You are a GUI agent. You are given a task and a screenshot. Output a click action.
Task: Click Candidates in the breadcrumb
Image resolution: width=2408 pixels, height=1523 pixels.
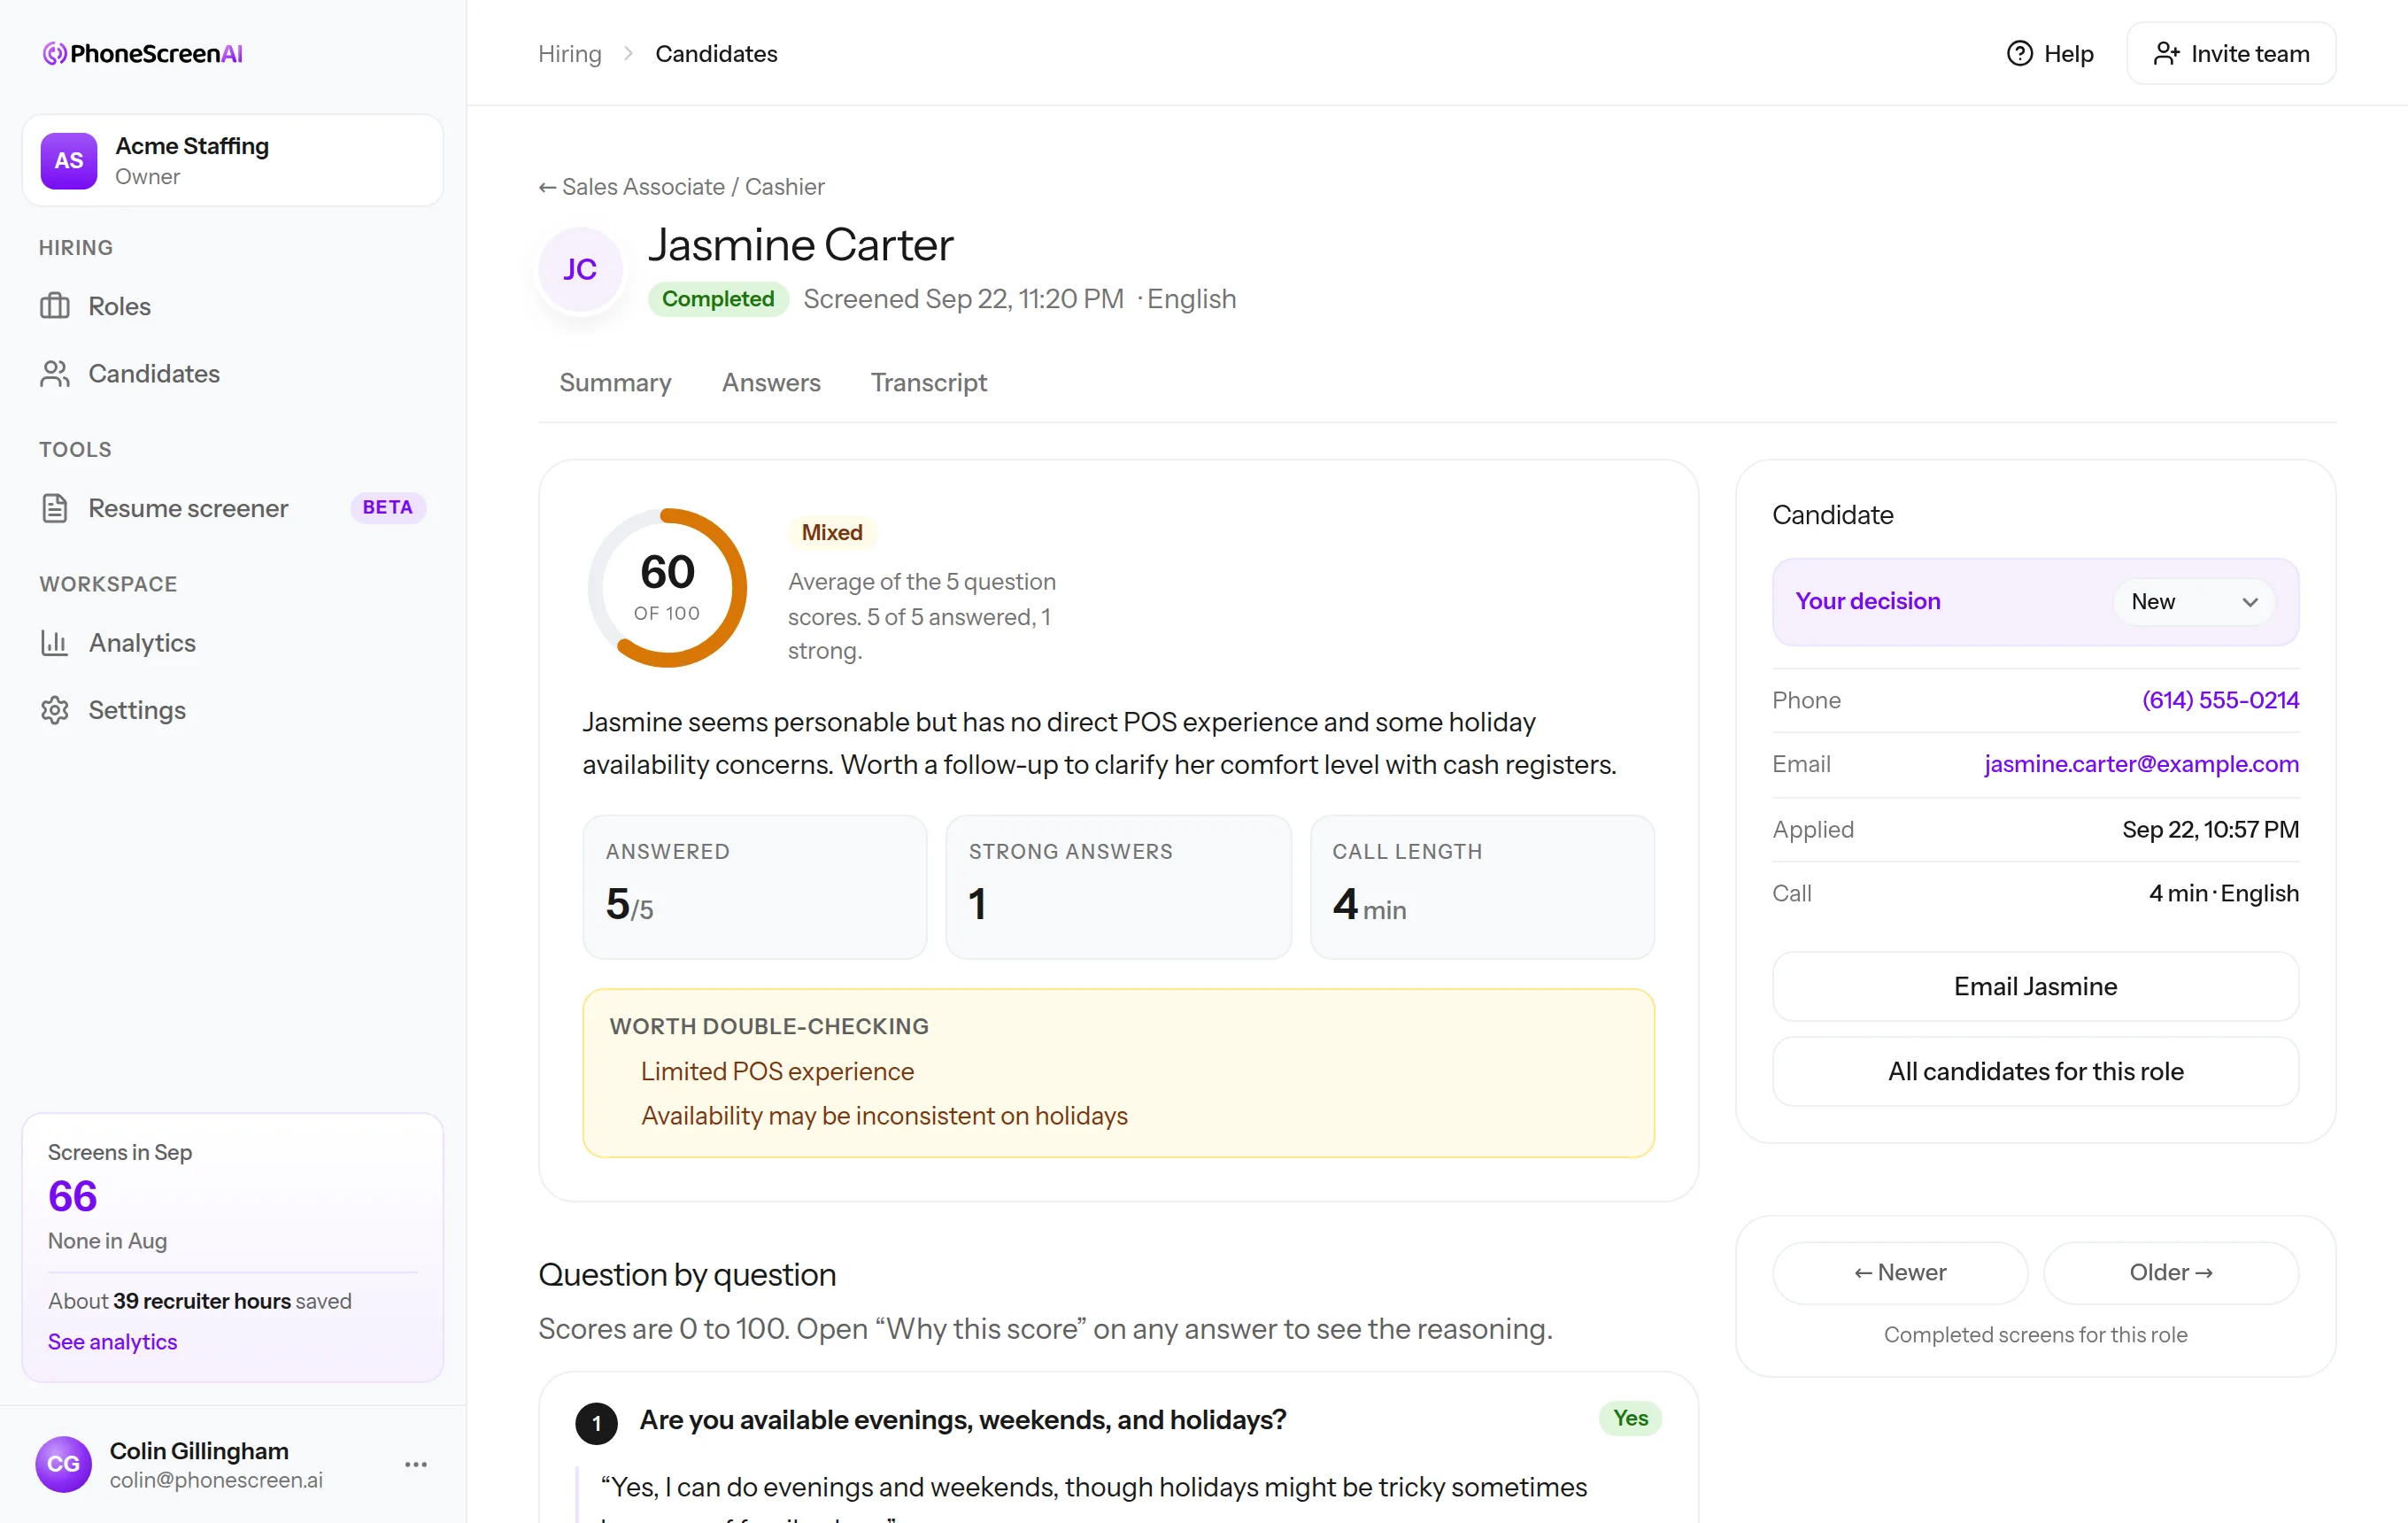(x=716, y=53)
